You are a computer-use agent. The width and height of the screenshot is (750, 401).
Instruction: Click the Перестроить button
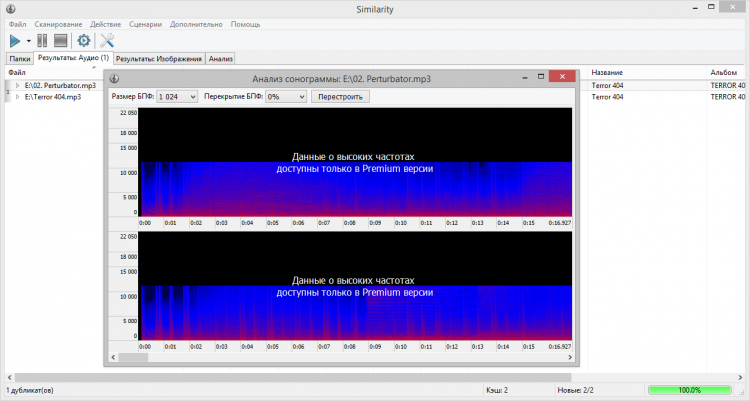[341, 97]
